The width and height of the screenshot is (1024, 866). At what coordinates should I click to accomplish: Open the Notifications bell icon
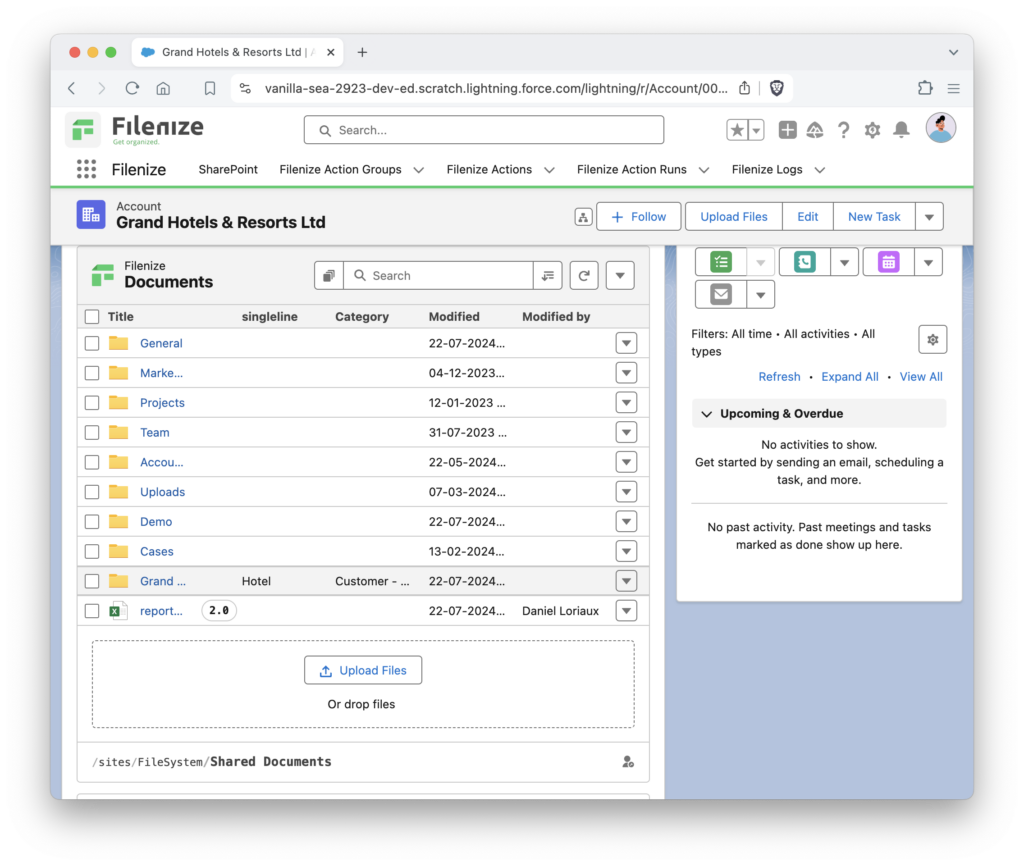(x=901, y=130)
